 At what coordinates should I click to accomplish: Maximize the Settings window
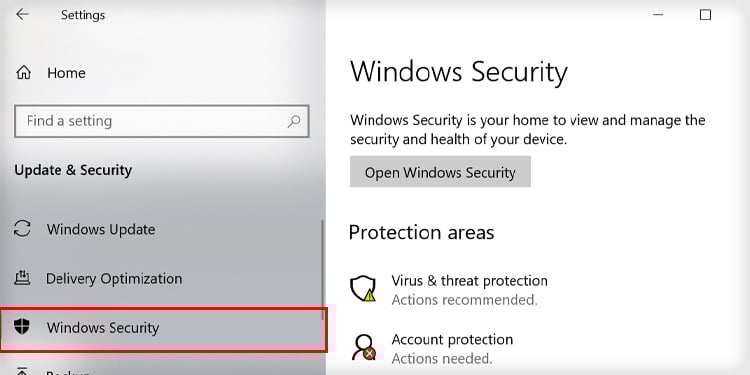pos(705,15)
